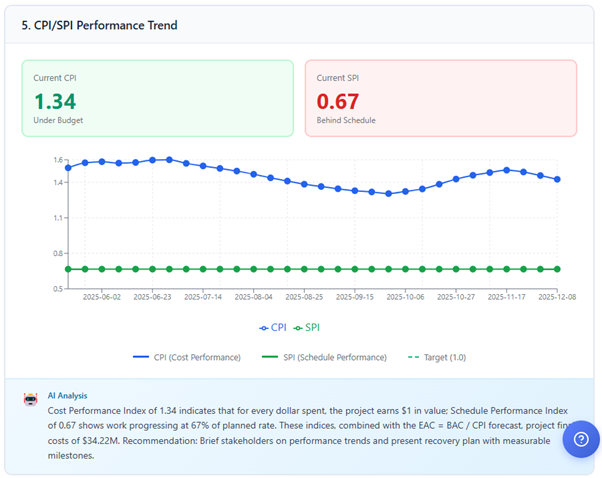Click the rightmost green SPI data point

click(x=557, y=269)
